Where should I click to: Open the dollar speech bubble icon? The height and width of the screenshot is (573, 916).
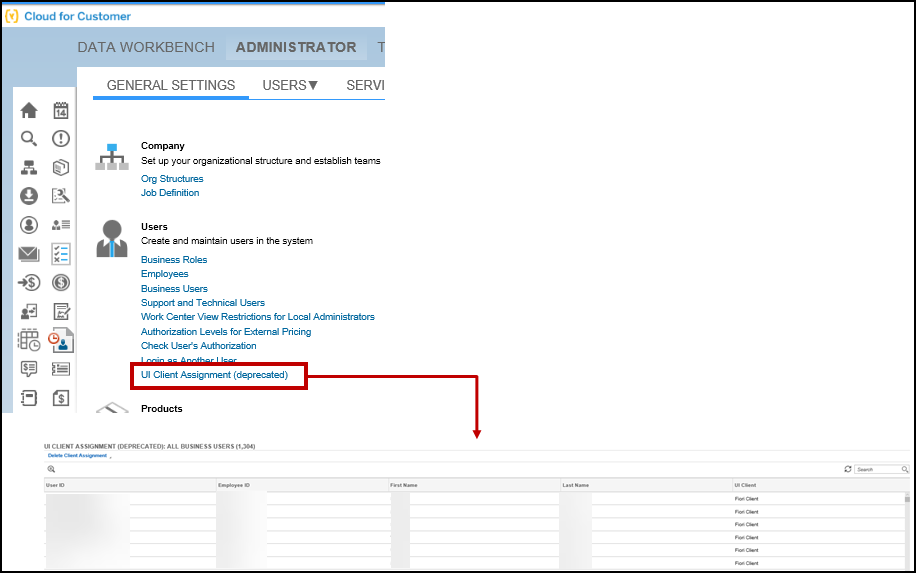click(x=29, y=369)
